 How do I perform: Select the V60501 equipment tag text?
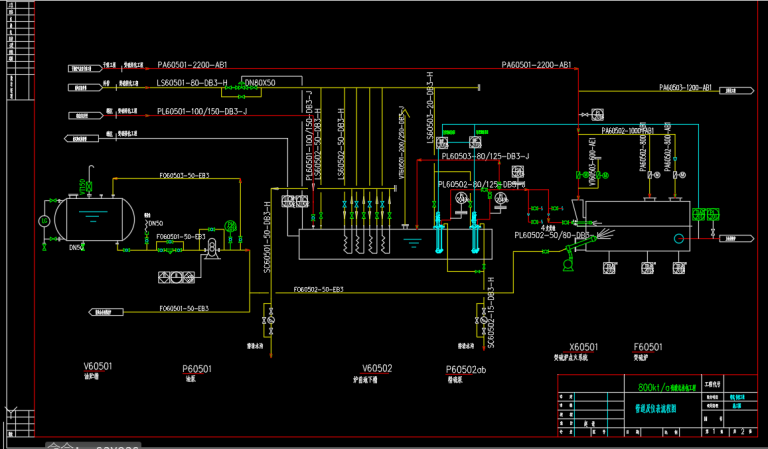(x=97, y=367)
